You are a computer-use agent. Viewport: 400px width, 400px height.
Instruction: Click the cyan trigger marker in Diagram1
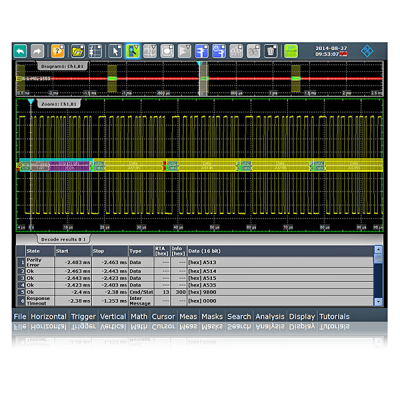click(x=199, y=63)
